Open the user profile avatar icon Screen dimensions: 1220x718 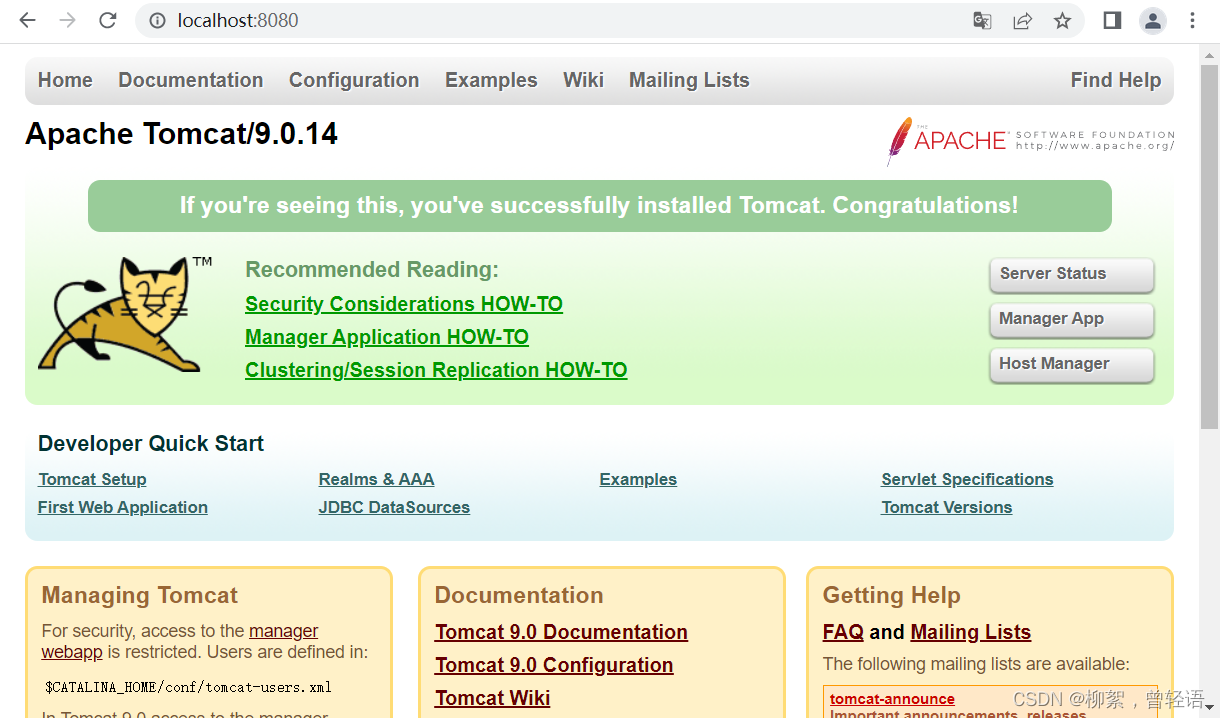tap(1153, 20)
